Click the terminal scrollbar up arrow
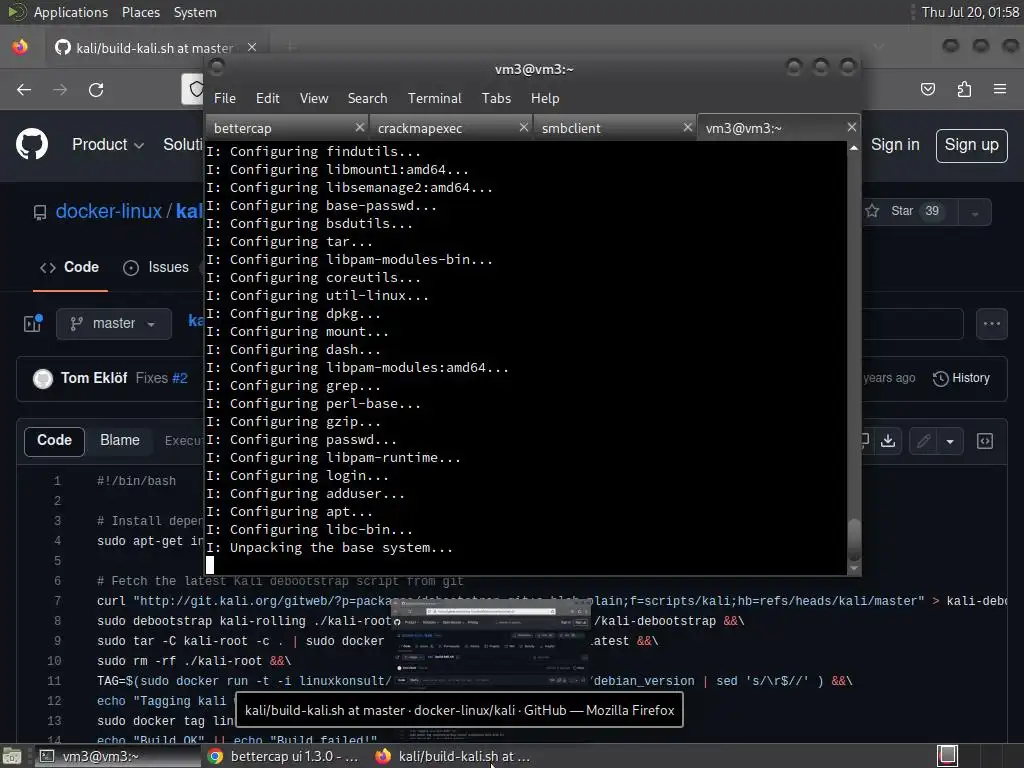 (x=854, y=148)
